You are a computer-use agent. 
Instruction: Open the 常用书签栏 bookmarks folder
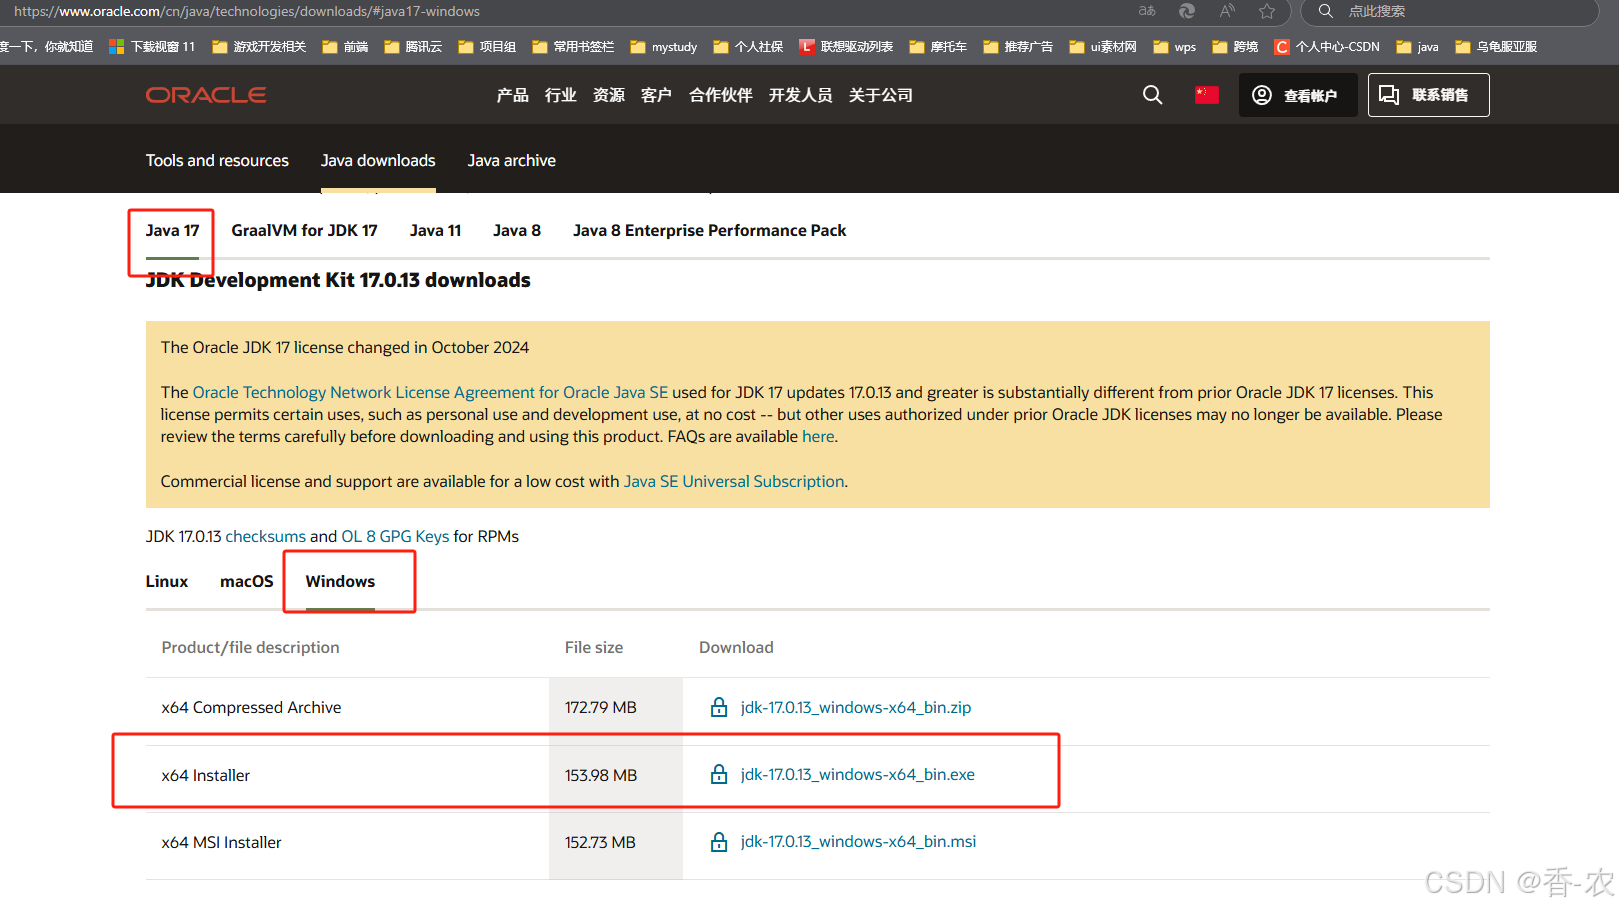[573, 46]
